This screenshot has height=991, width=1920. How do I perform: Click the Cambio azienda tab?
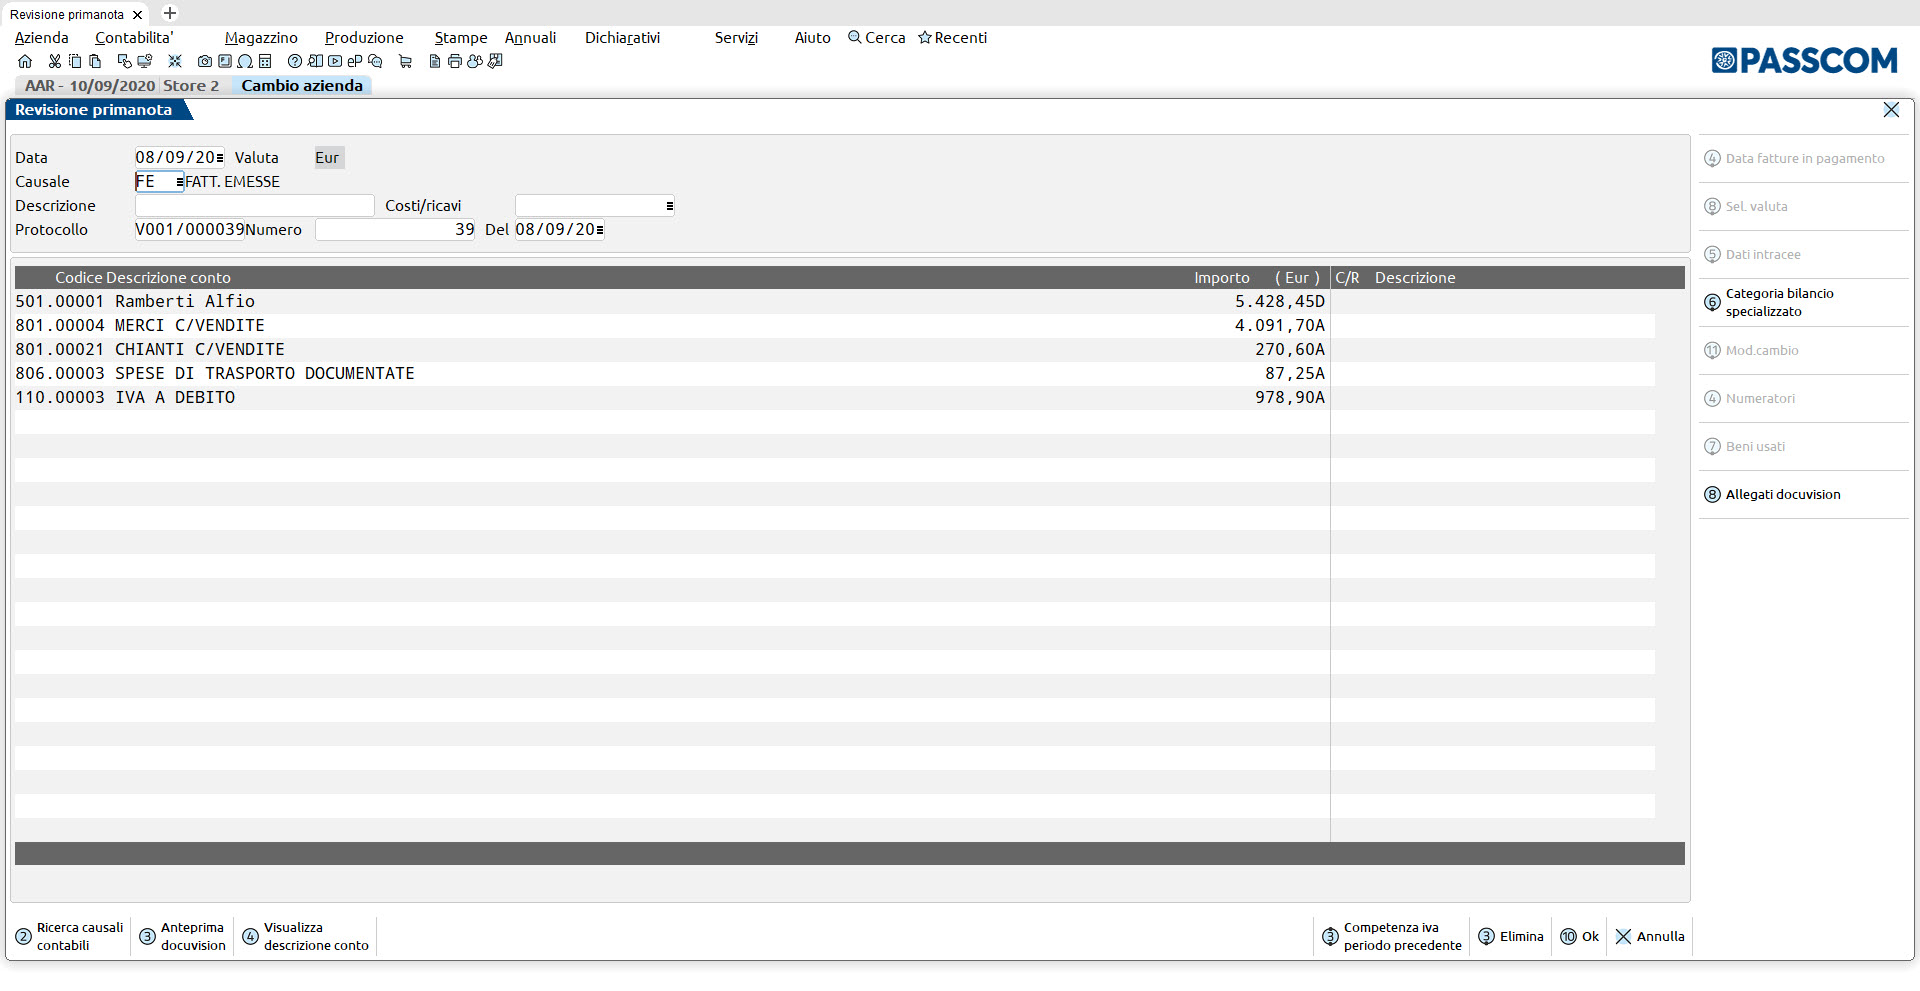pos(302,86)
